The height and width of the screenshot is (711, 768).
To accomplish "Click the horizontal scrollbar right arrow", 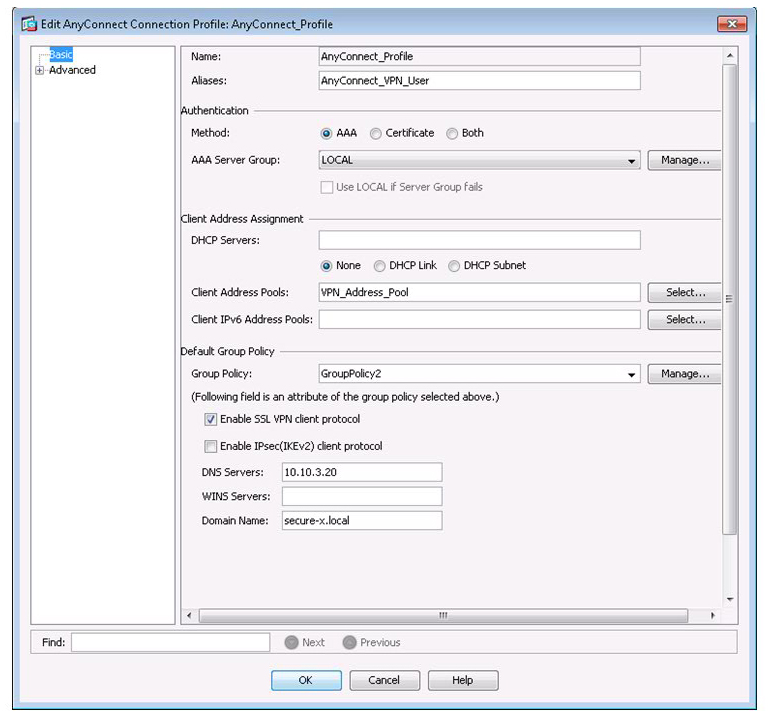I will click(x=713, y=616).
